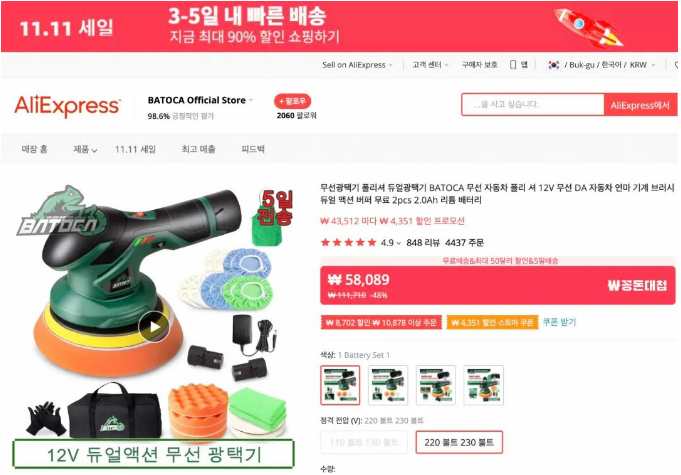Screen dimensions: 681x475
Task: Expand the Sell on AliExpress dropdown
Action: [x=357, y=65]
